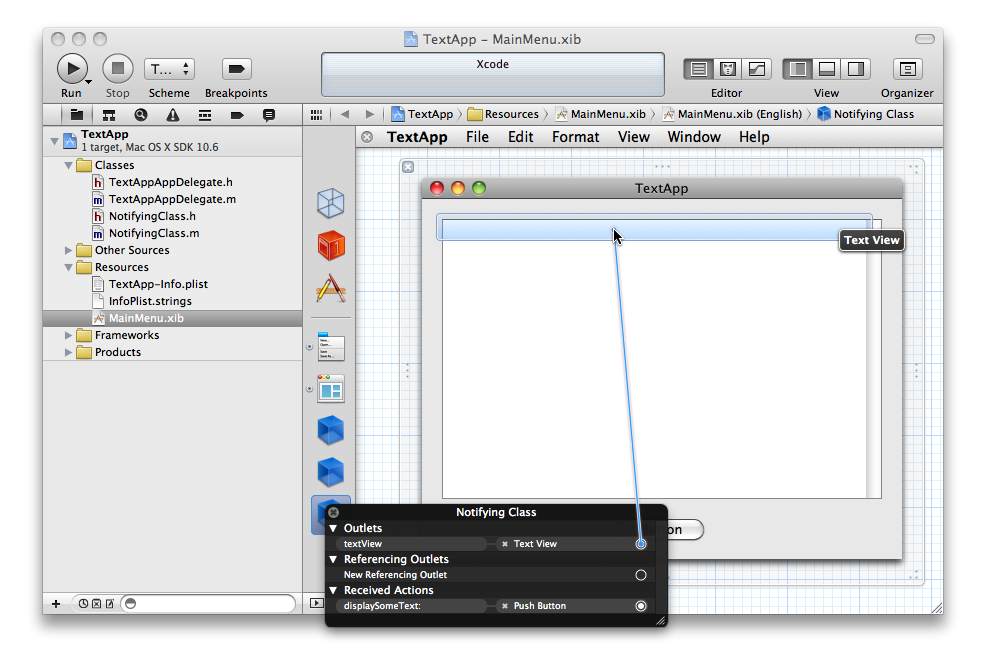
Task: Go forward in jump bar history
Action: coord(370,115)
